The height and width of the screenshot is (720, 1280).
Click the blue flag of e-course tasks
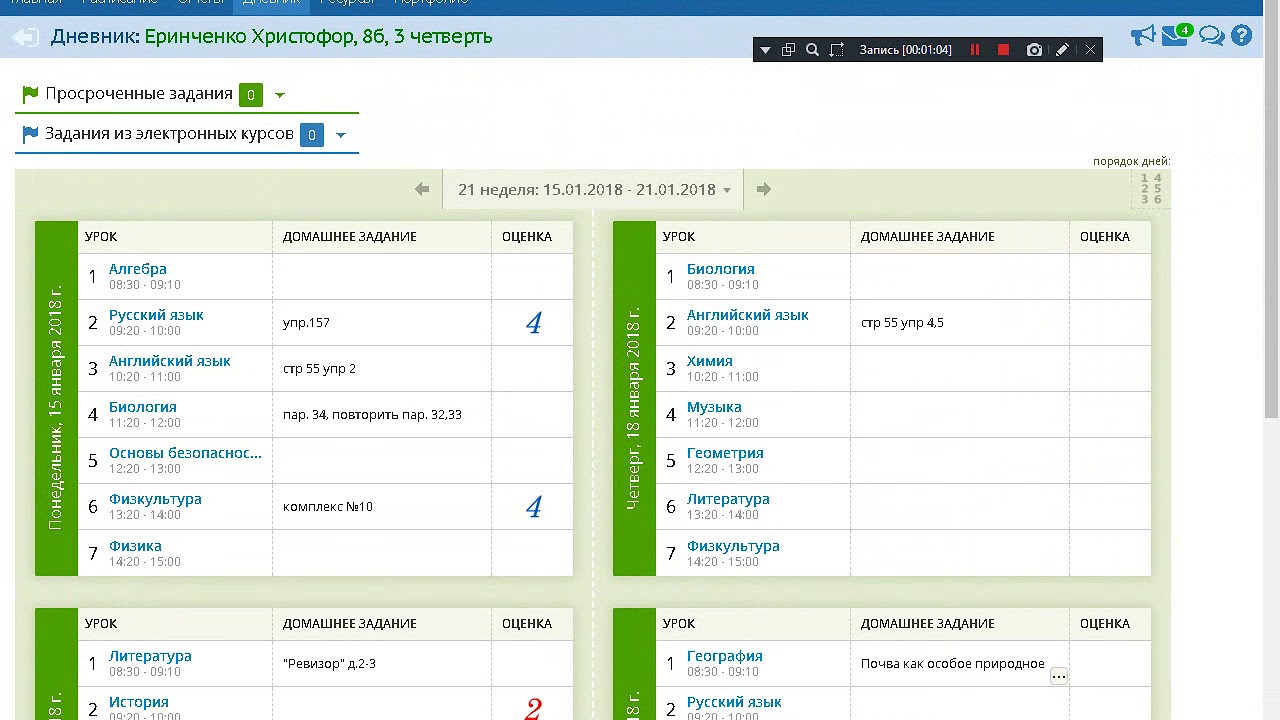point(30,134)
